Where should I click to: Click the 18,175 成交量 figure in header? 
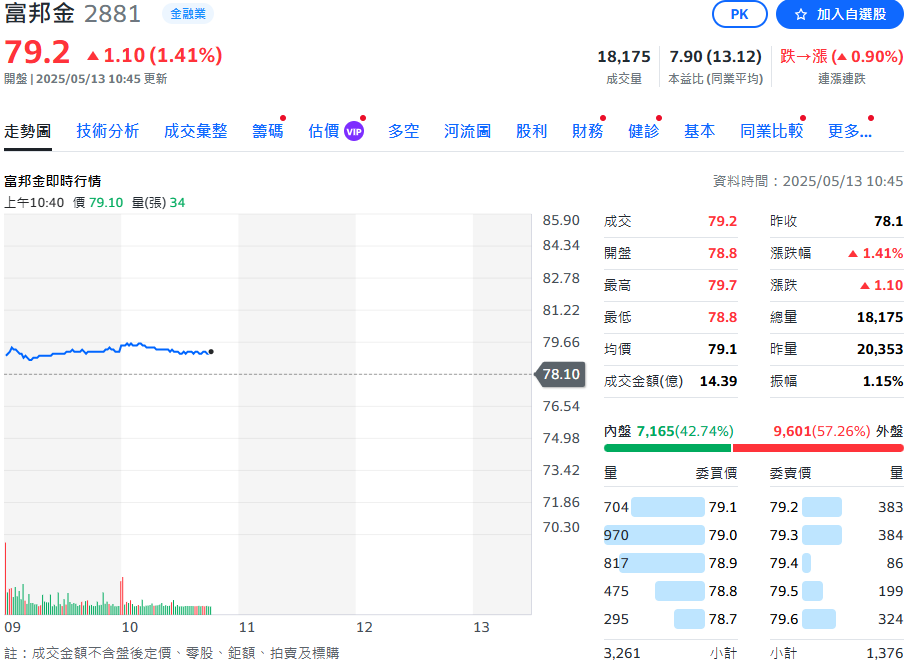click(x=624, y=56)
